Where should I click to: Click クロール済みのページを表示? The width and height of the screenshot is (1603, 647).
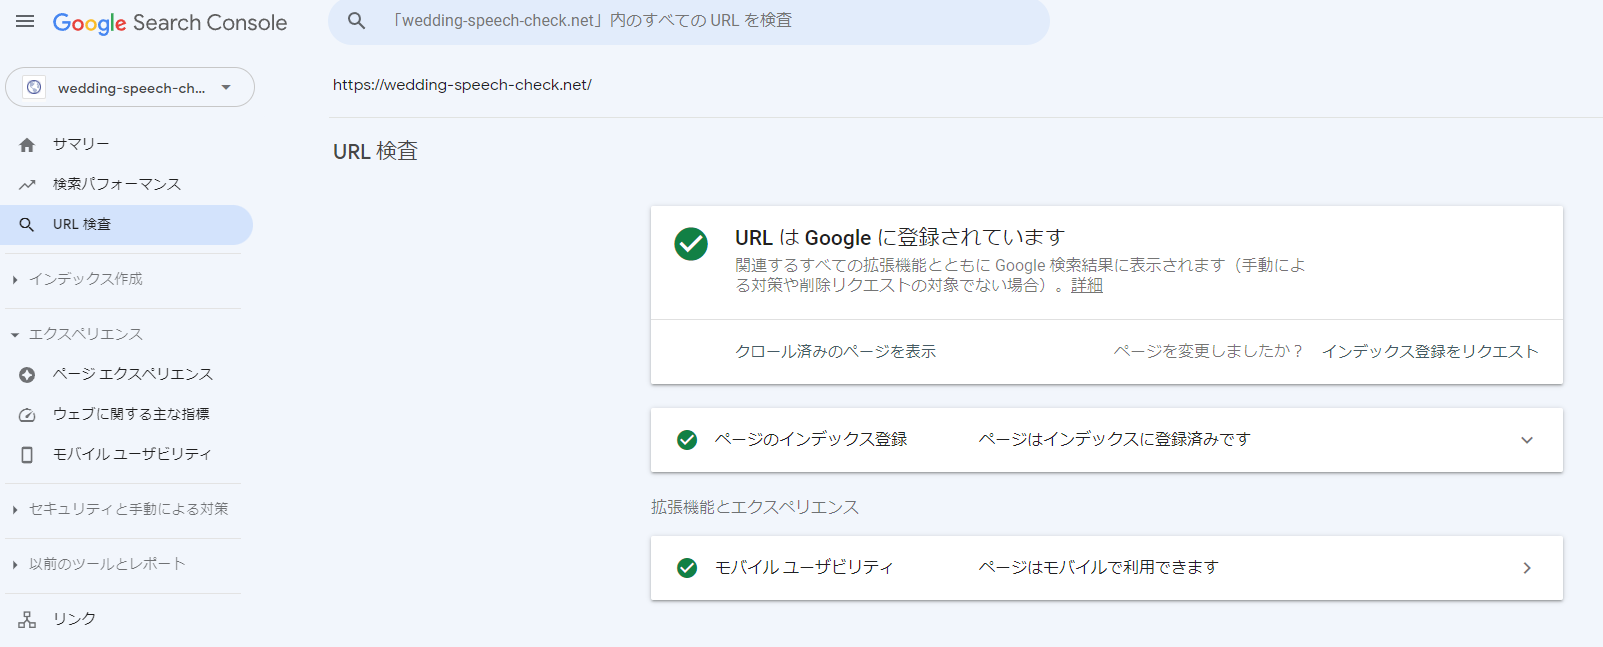point(836,351)
